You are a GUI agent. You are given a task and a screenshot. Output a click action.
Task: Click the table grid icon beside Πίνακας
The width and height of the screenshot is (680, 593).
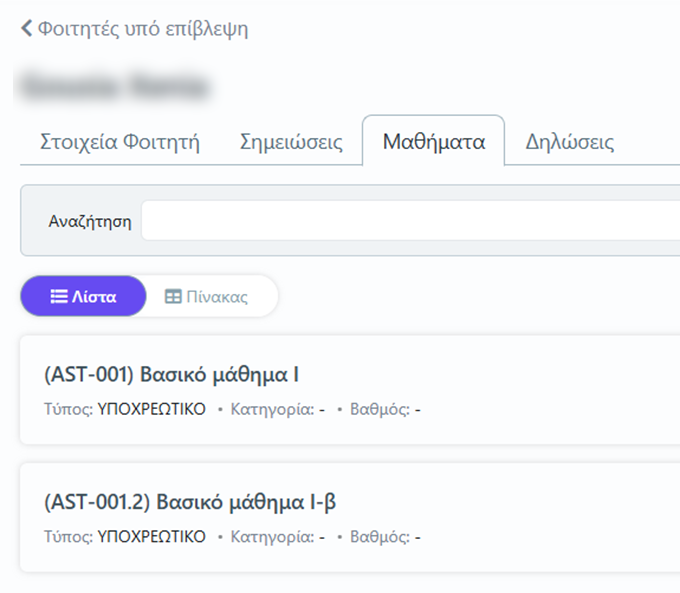coord(173,297)
